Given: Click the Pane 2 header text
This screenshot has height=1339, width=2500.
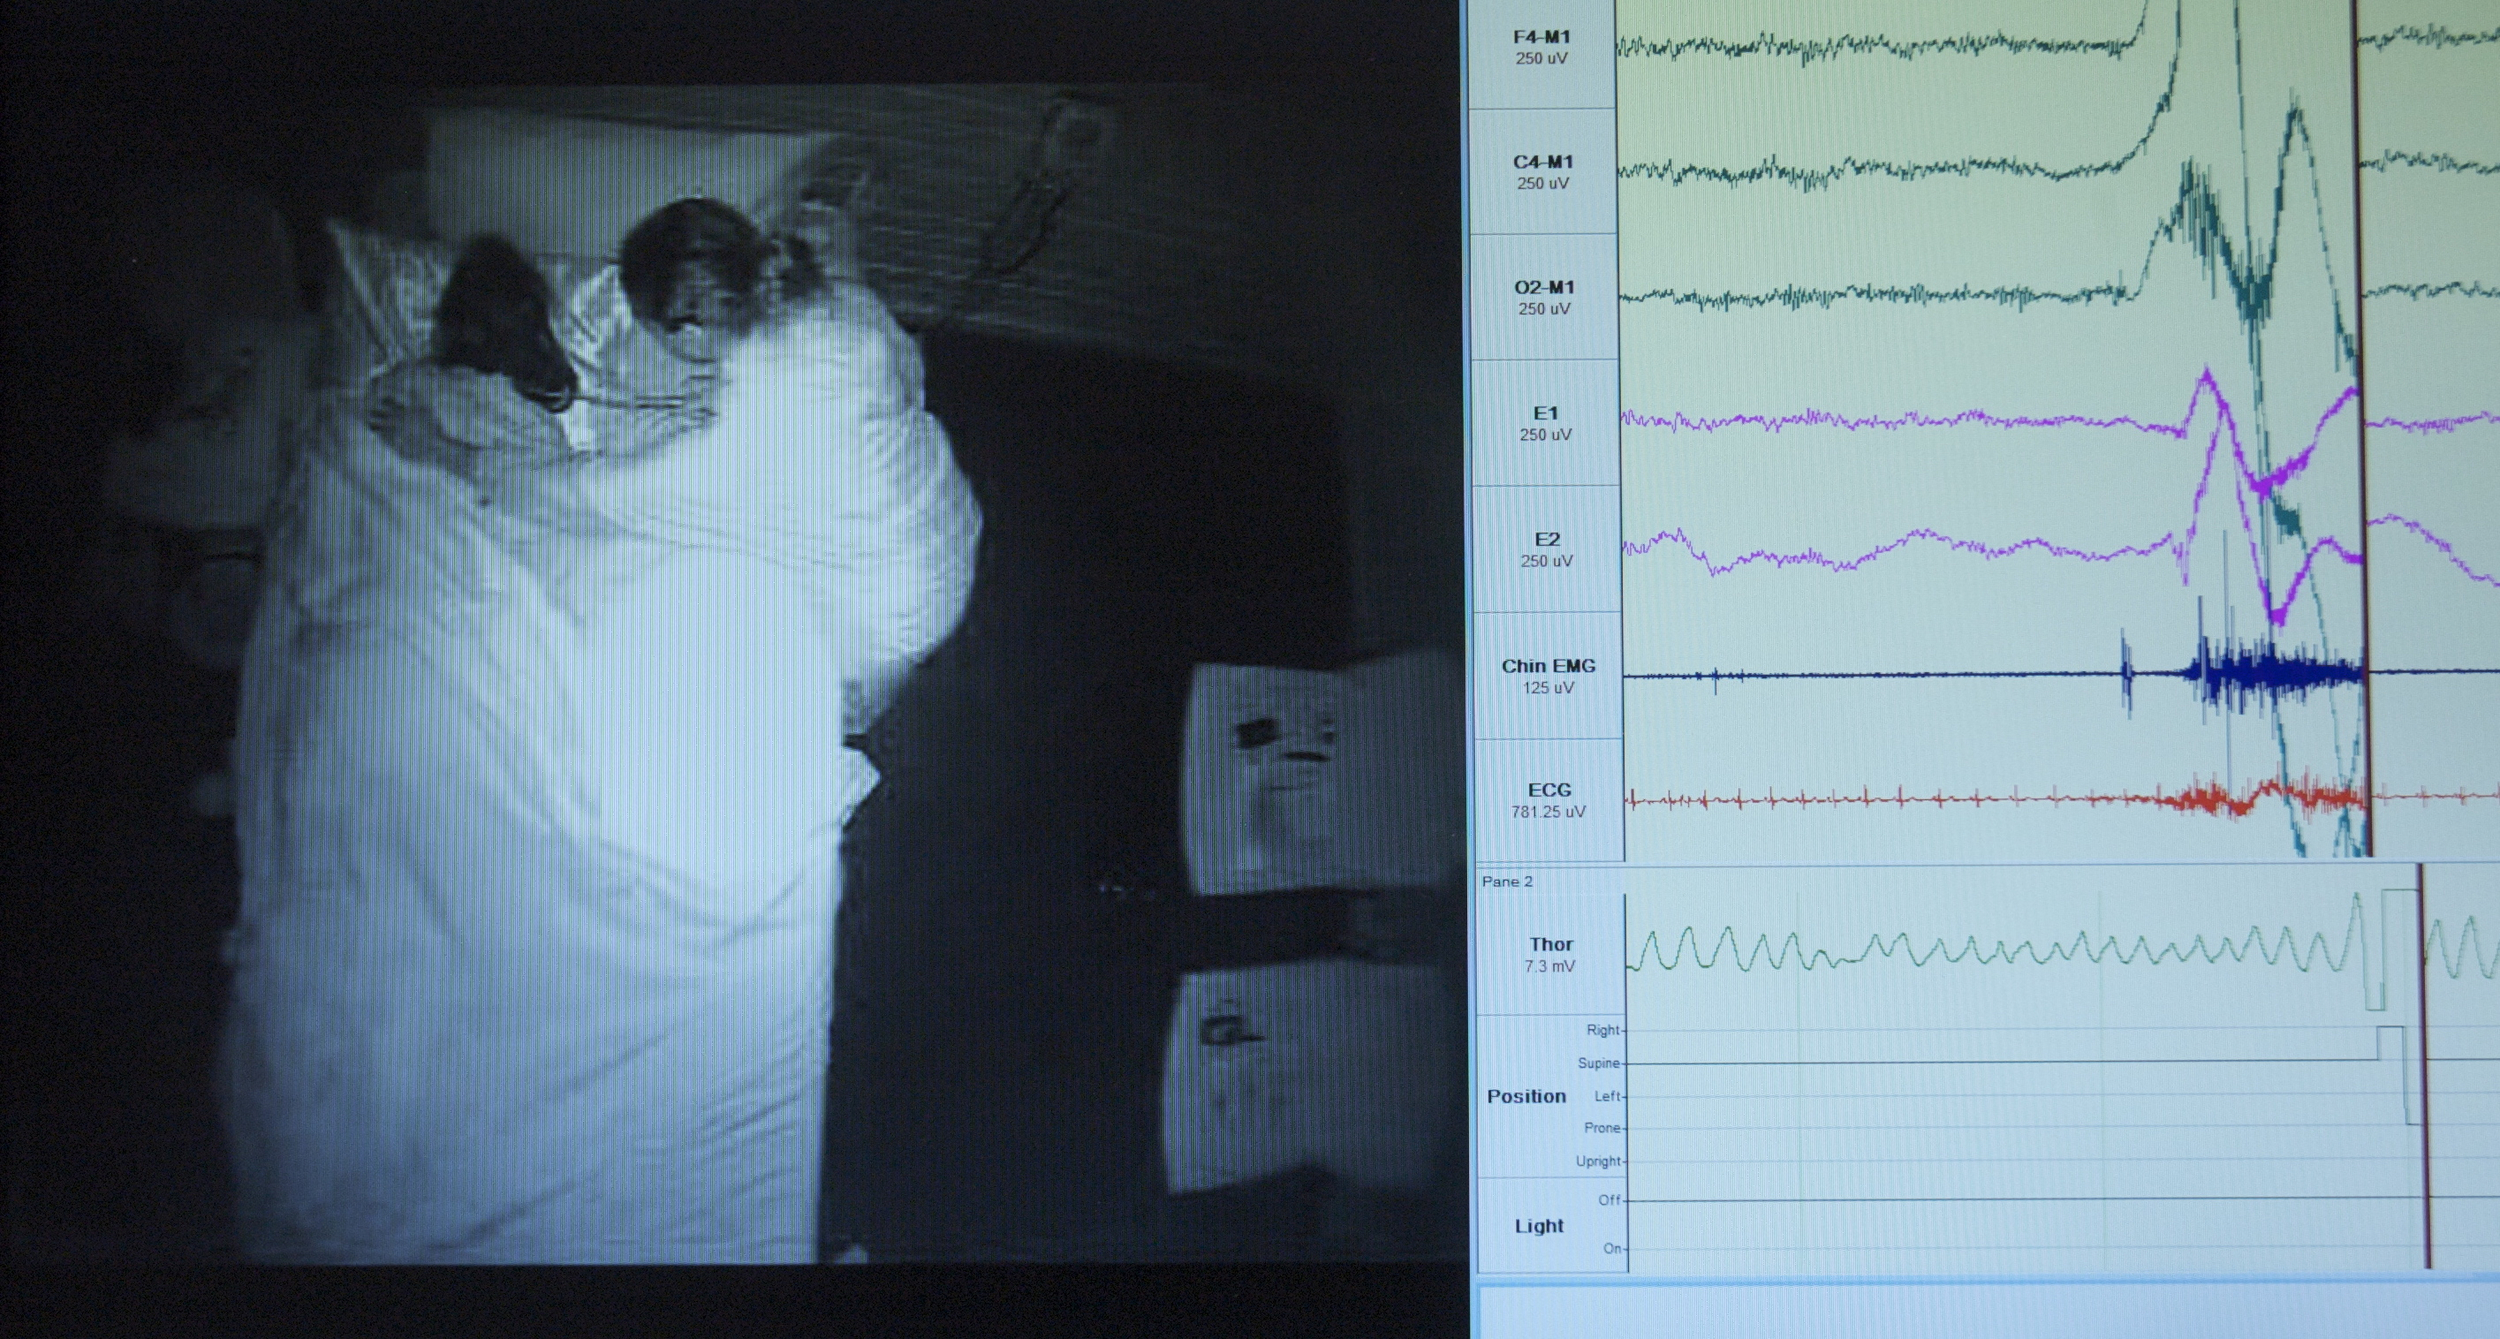Looking at the screenshot, I should click(1507, 881).
